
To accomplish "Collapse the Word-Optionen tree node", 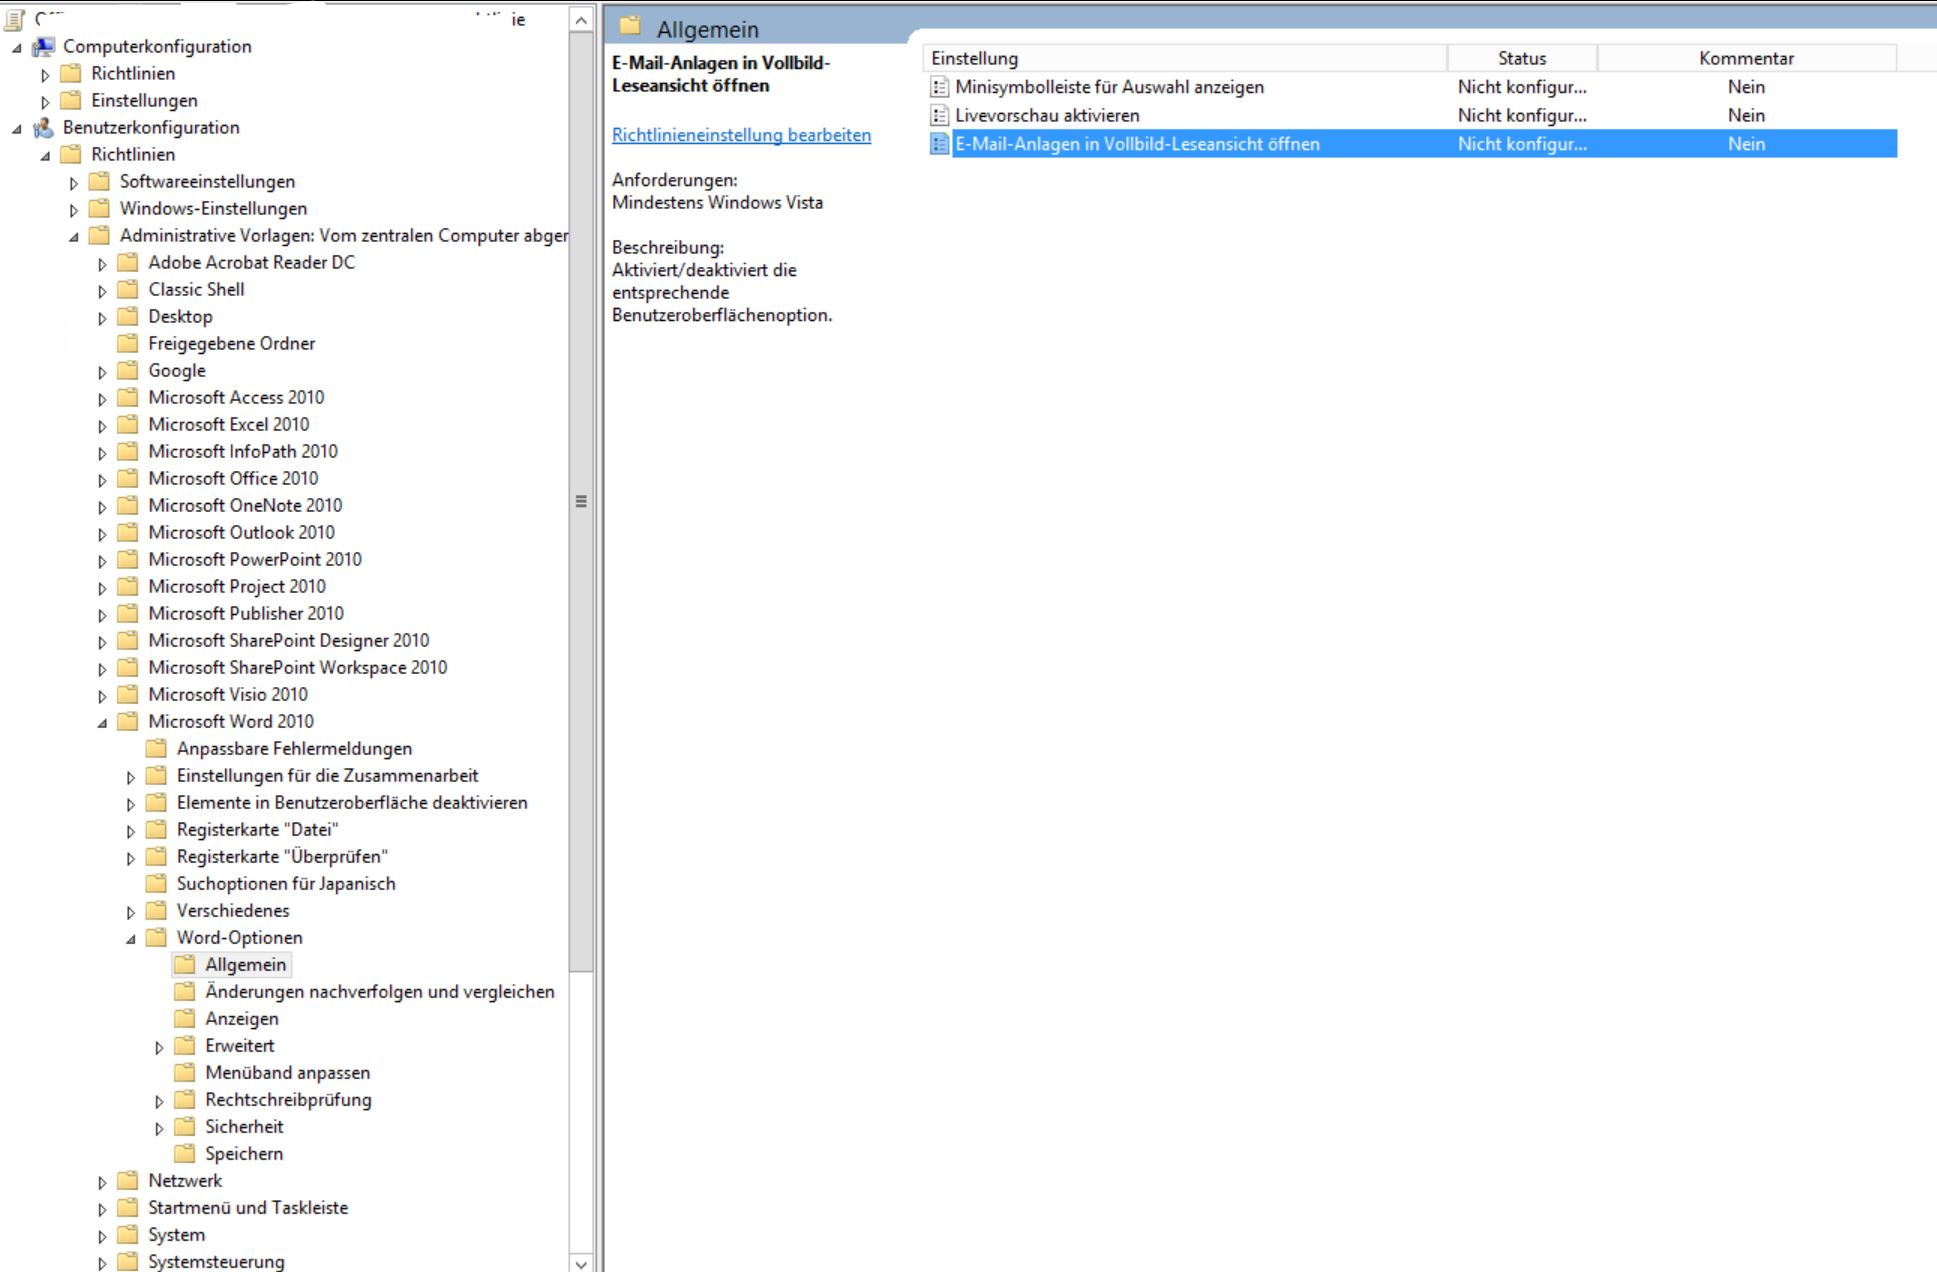I will (131, 939).
